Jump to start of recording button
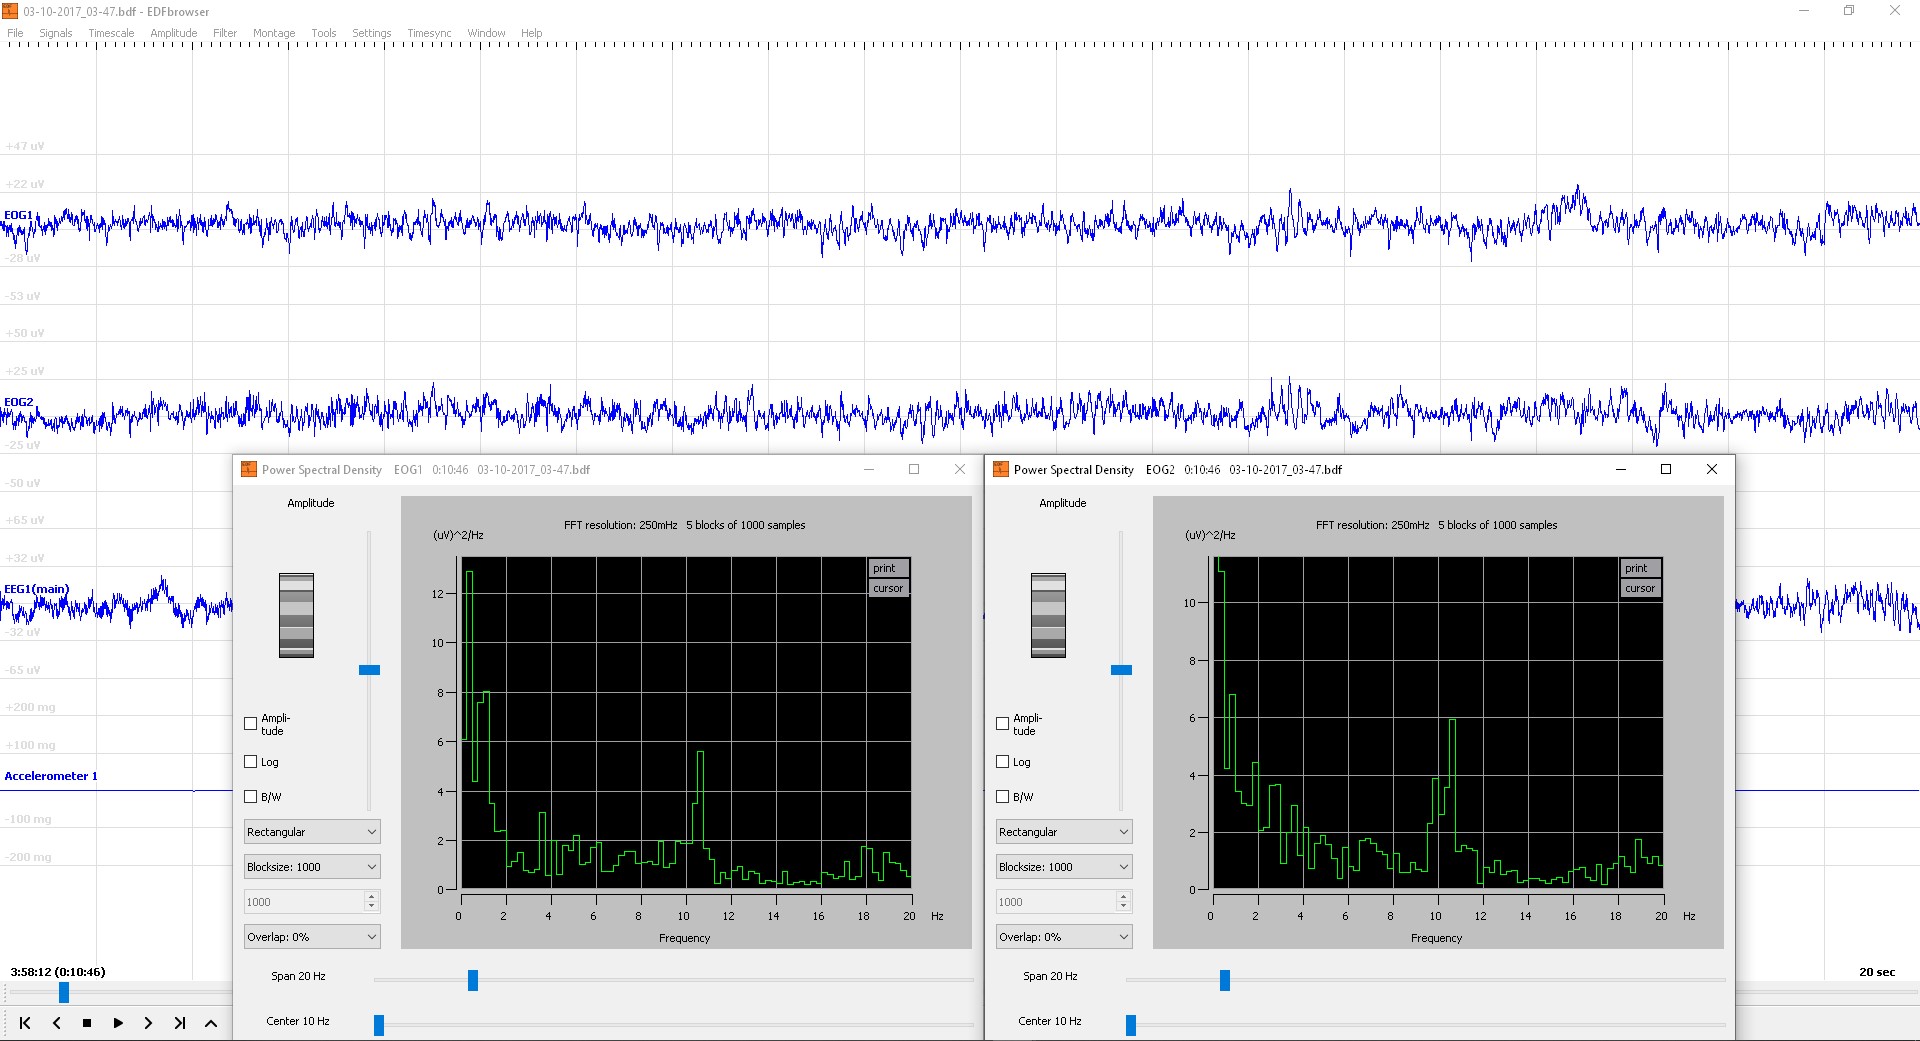This screenshot has height=1041, width=1920. (x=25, y=1023)
